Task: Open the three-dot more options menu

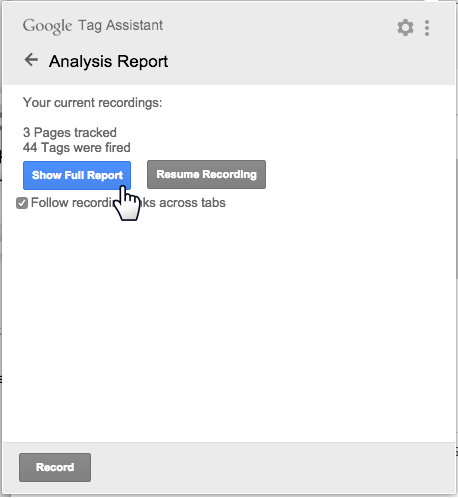Action: [427, 28]
